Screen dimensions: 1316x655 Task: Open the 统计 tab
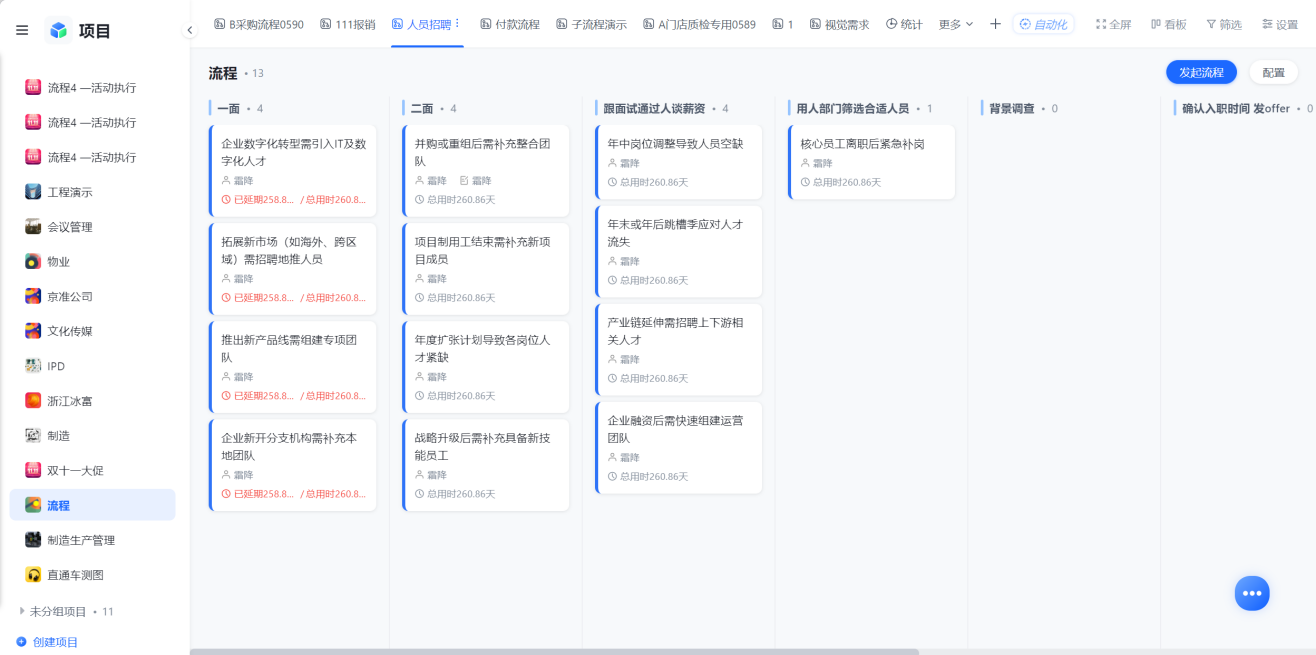coord(904,24)
